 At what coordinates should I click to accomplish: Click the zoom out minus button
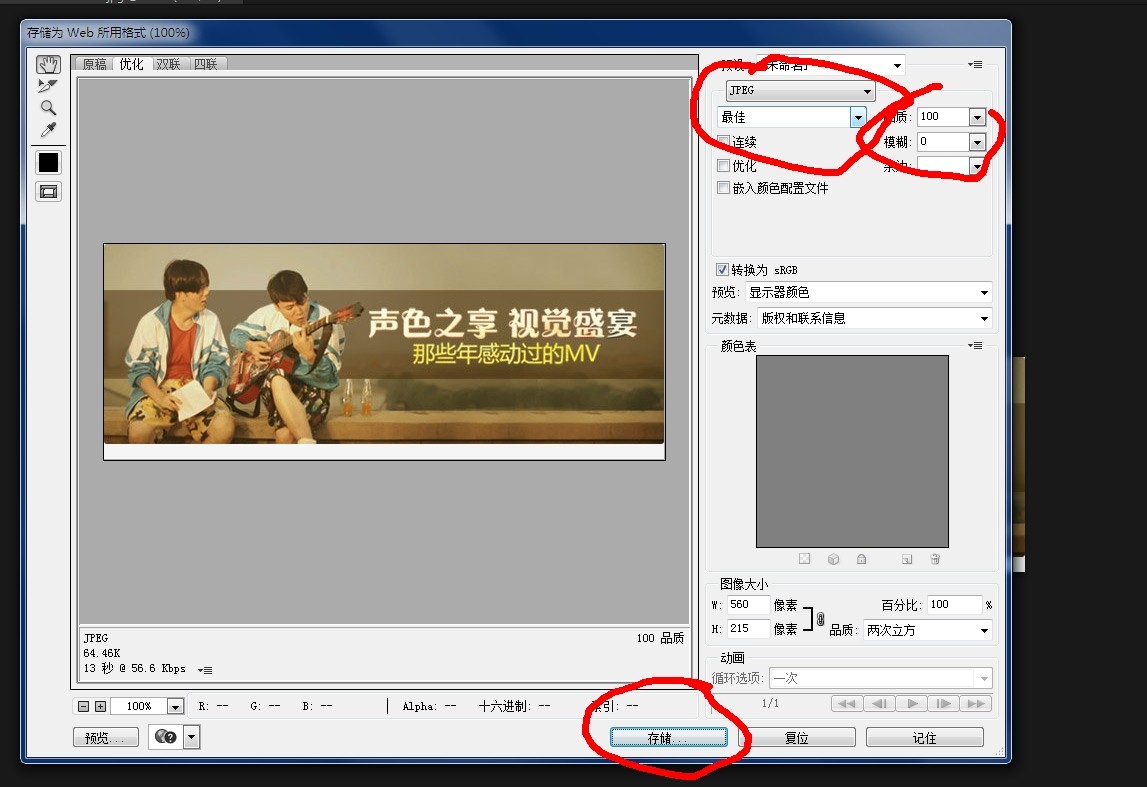coord(83,707)
